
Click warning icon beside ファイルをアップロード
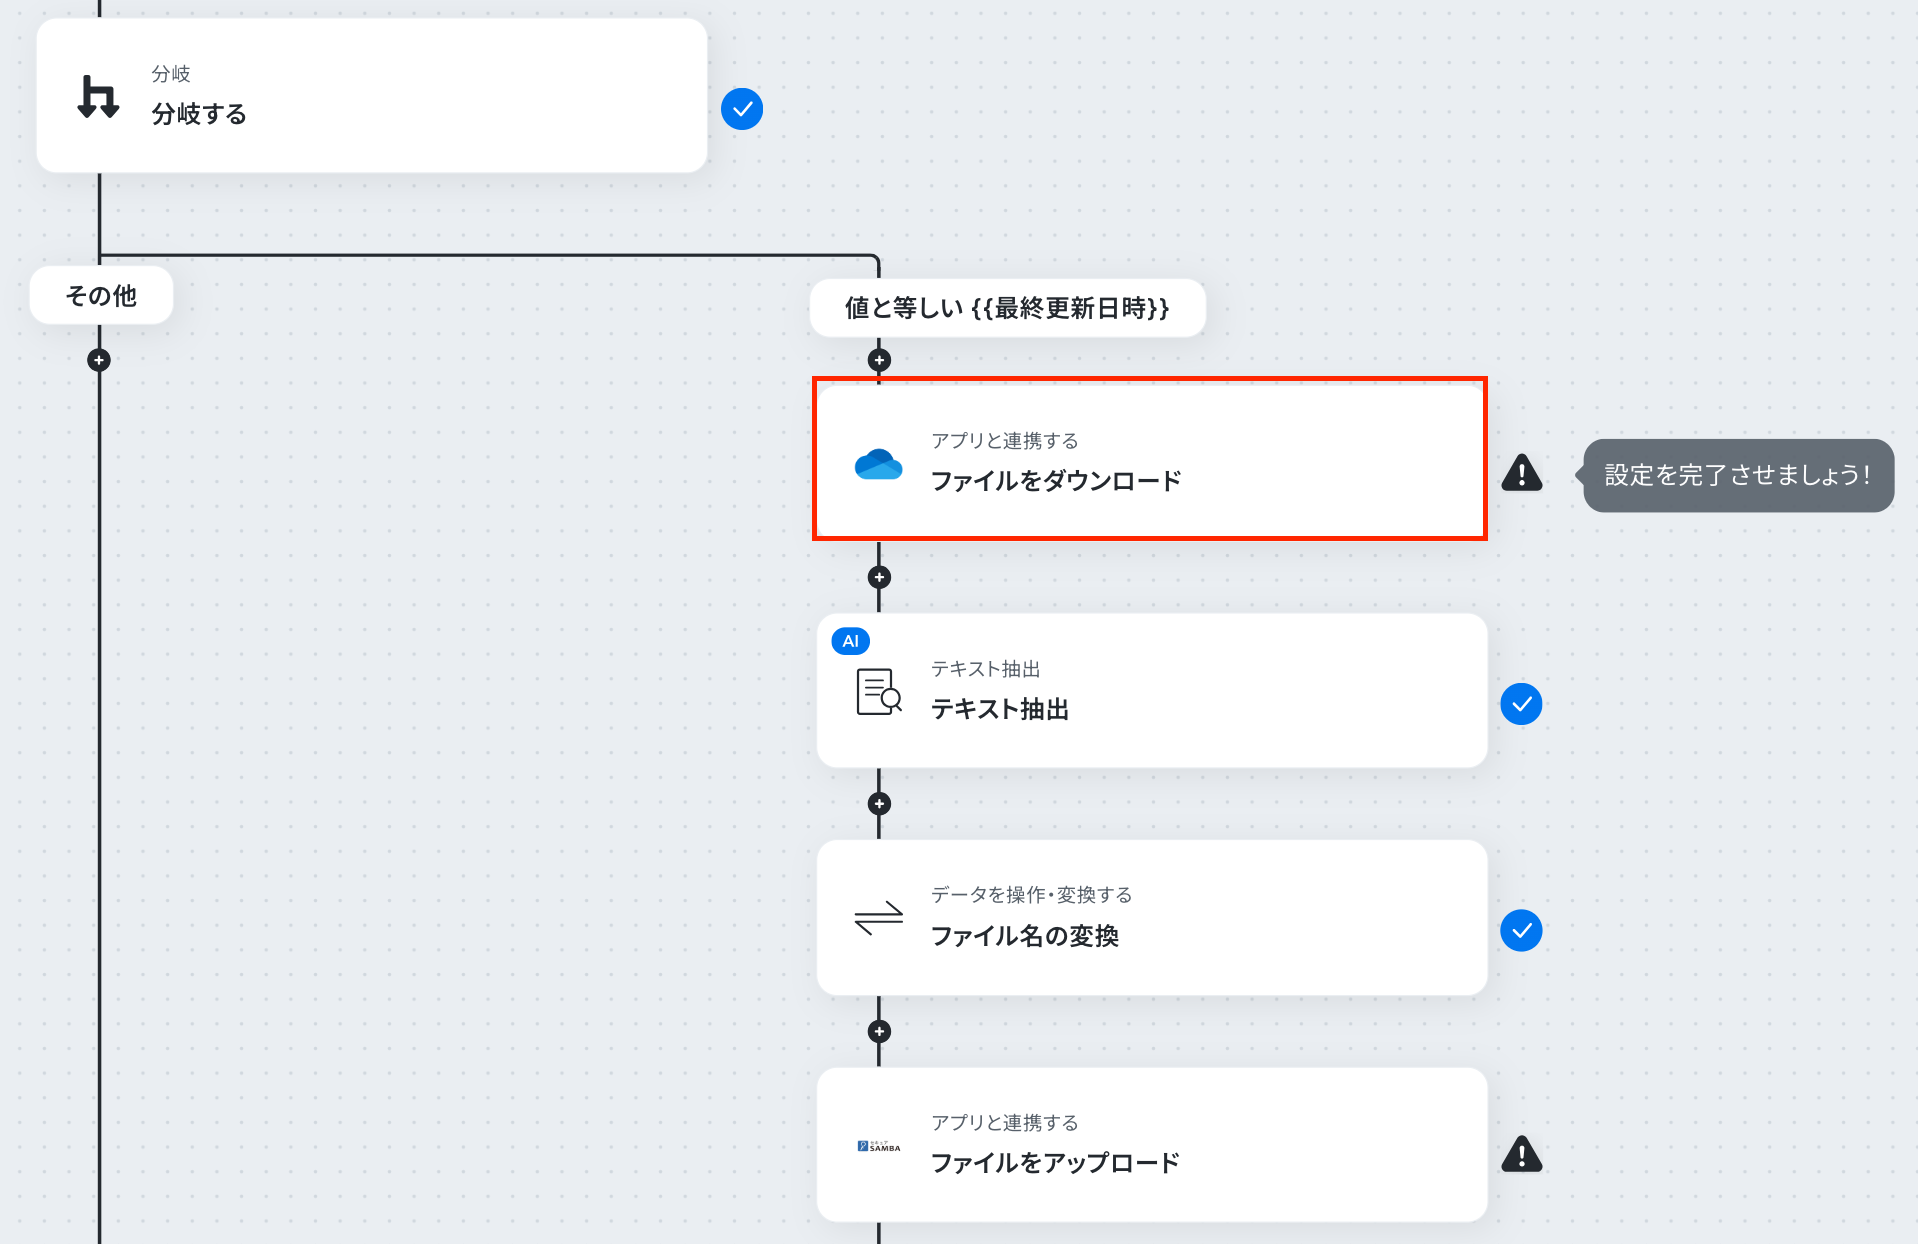pyautogui.click(x=1522, y=1154)
